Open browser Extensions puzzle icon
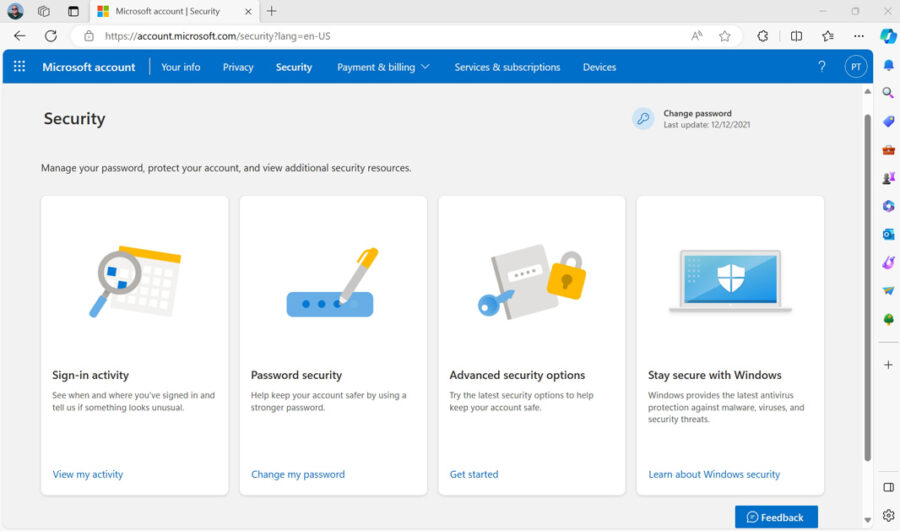The image size is (900, 531). click(x=762, y=36)
